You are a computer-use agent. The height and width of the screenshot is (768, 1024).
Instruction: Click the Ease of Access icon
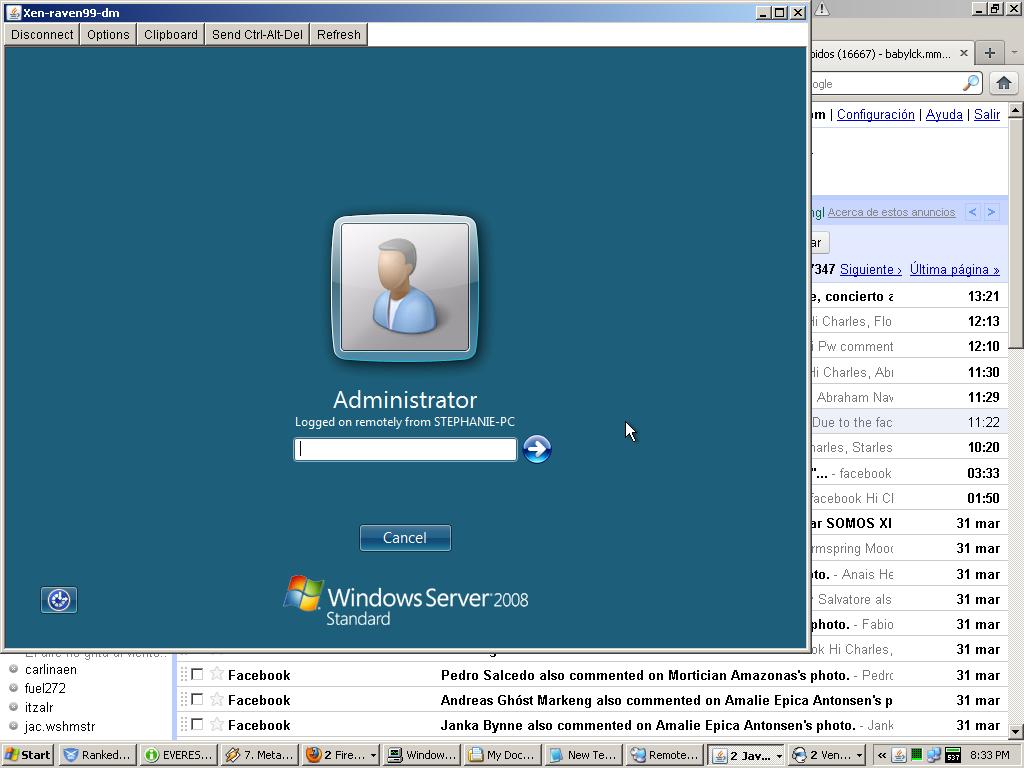click(59, 600)
